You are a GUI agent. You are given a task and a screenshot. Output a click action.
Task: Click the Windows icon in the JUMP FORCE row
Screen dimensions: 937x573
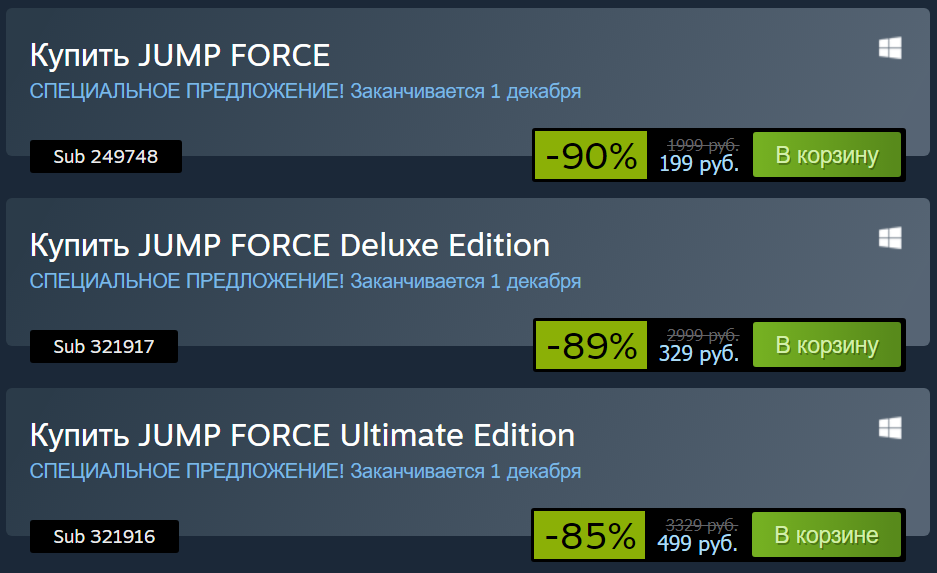890,48
